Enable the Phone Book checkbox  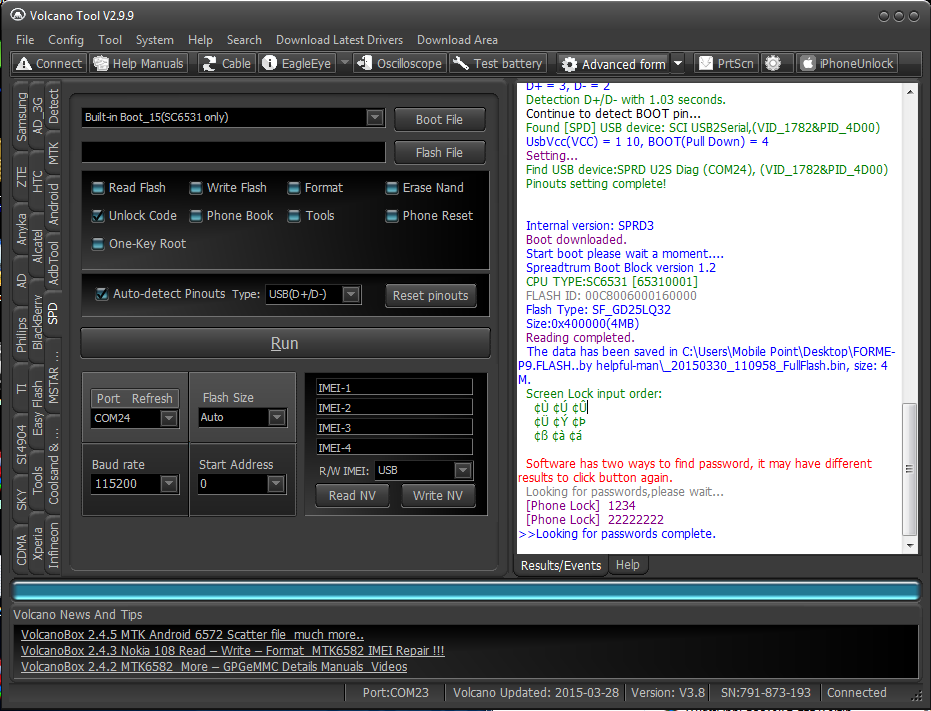point(195,216)
